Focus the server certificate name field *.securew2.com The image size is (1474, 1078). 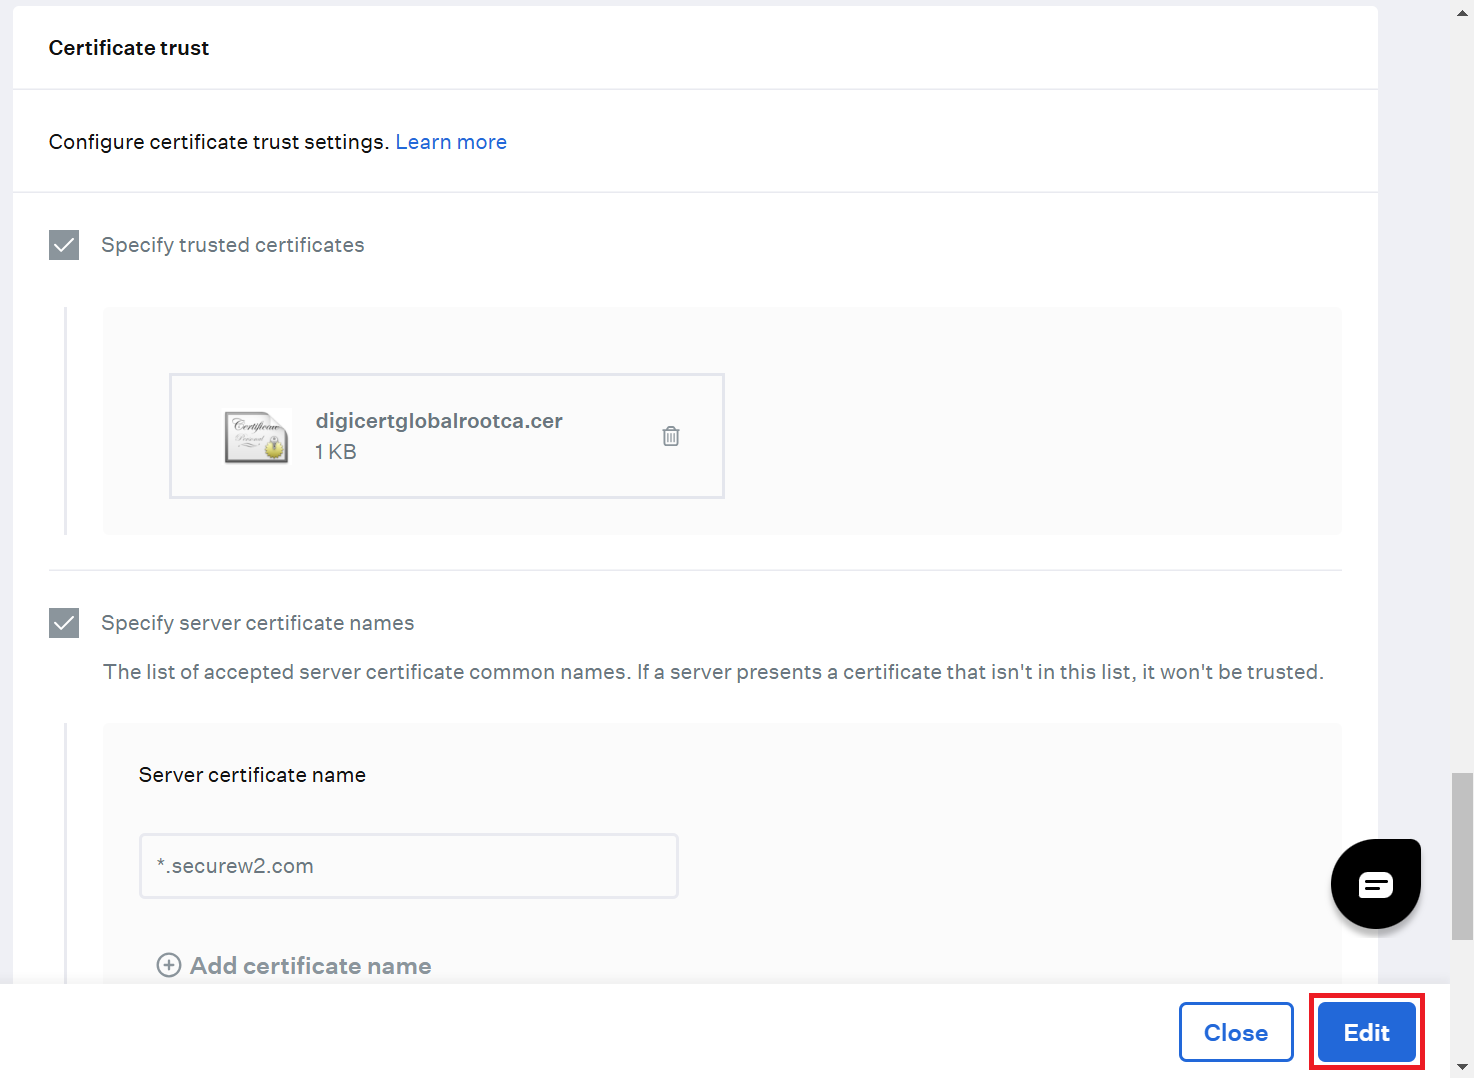[x=409, y=866]
